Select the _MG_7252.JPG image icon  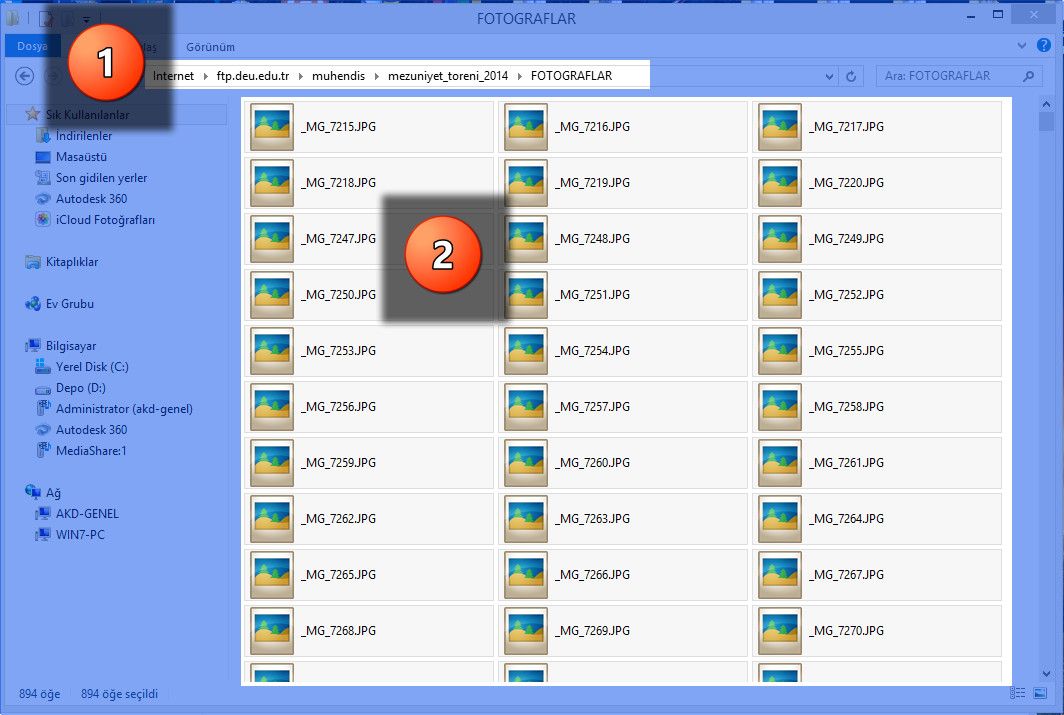click(780, 294)
